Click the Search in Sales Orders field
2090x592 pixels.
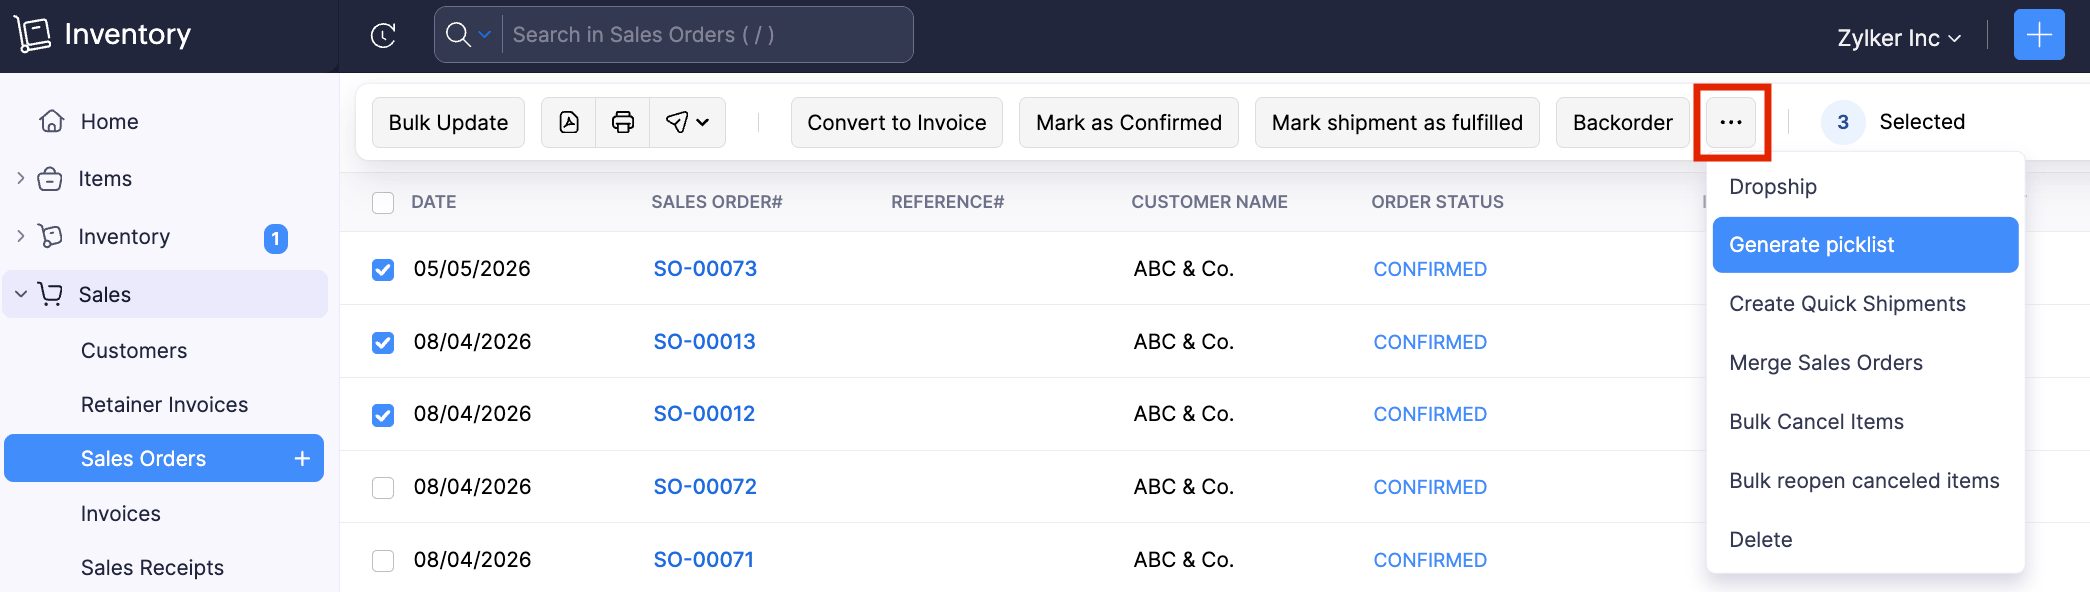click(x=705, y=35)
